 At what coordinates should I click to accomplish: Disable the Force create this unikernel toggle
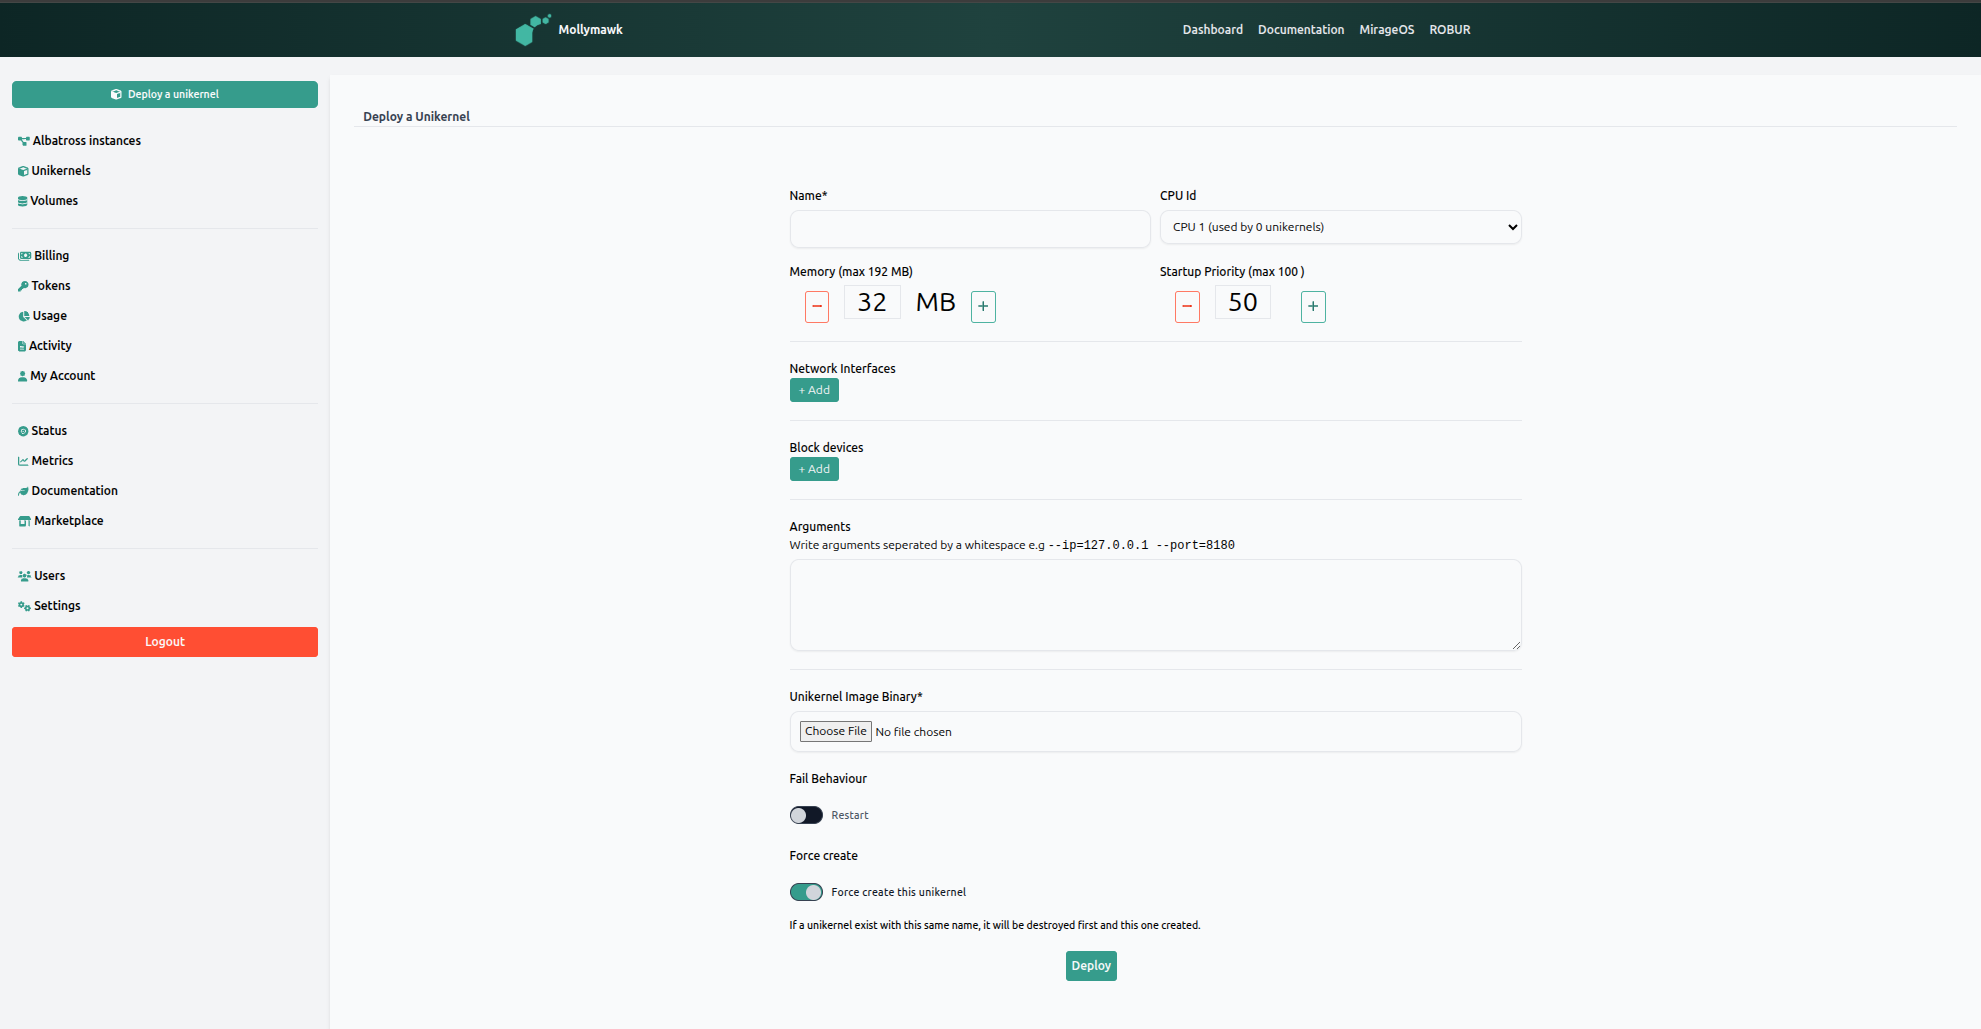coord(806,891)
